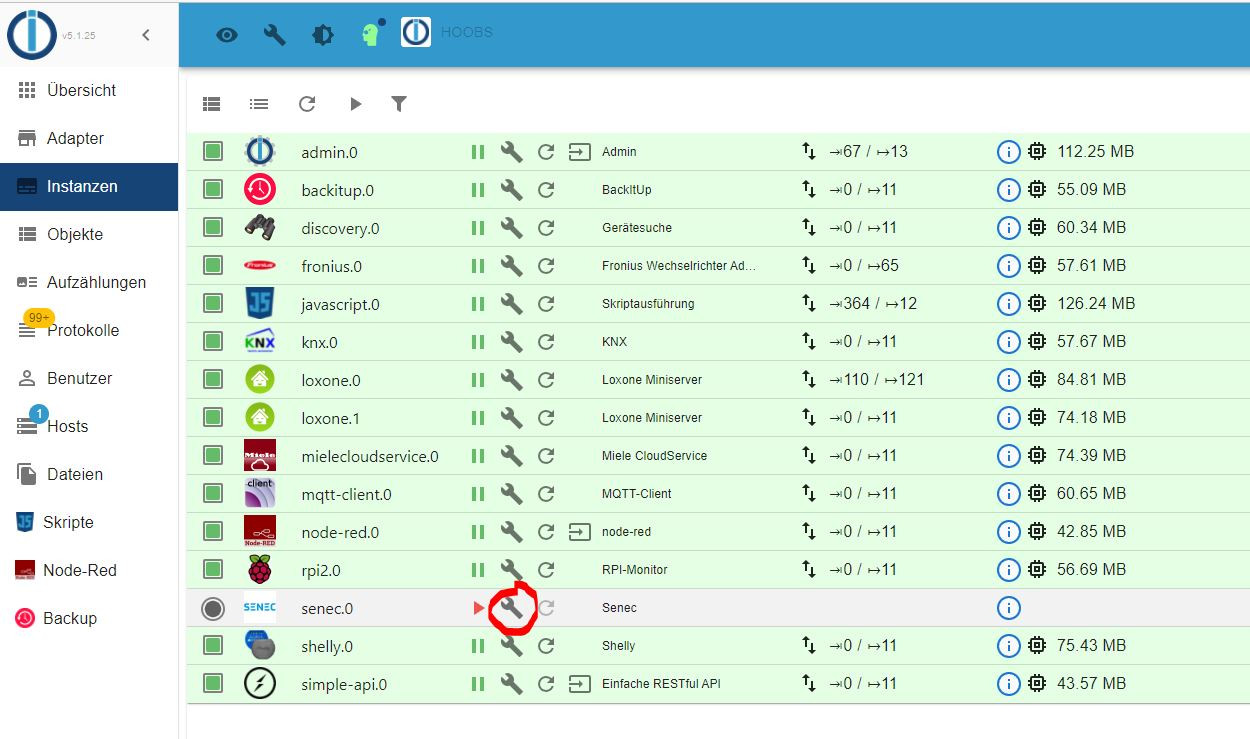This screenshot has width=1250, height=739.
Task: Start the senec.0 instance with red play
Action: pyautogui.click(x=479, y=608)
